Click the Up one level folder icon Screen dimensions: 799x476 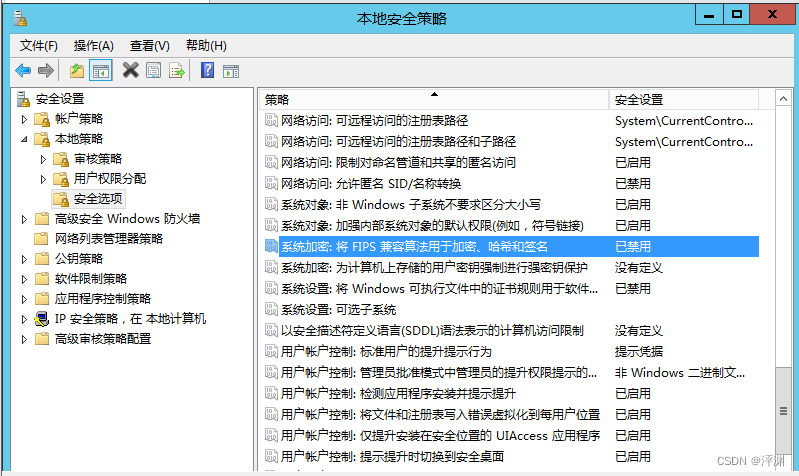tap(77, 70)
